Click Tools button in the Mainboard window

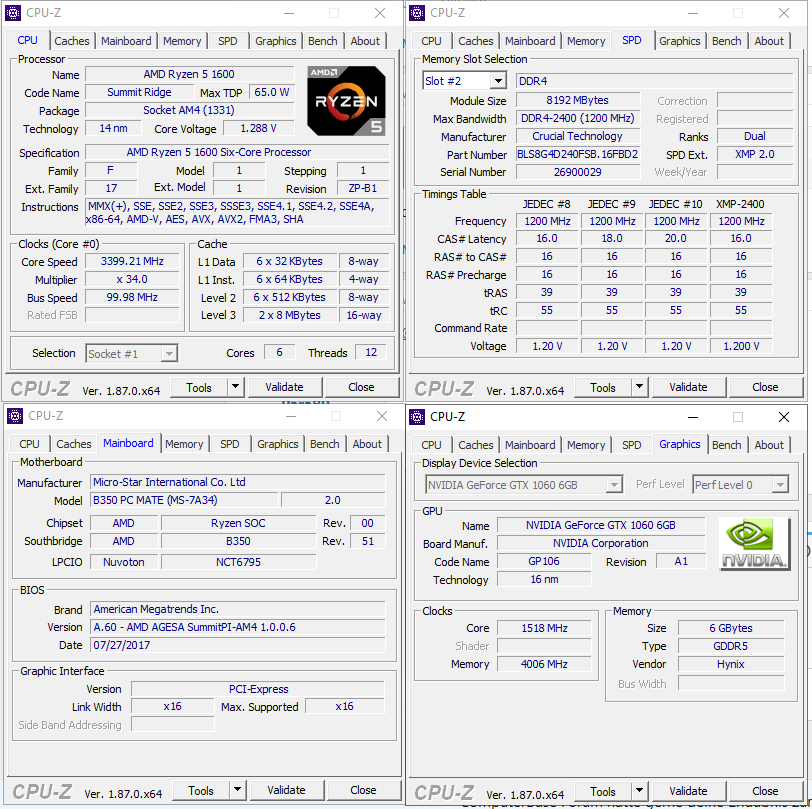(x=201, y=790)
